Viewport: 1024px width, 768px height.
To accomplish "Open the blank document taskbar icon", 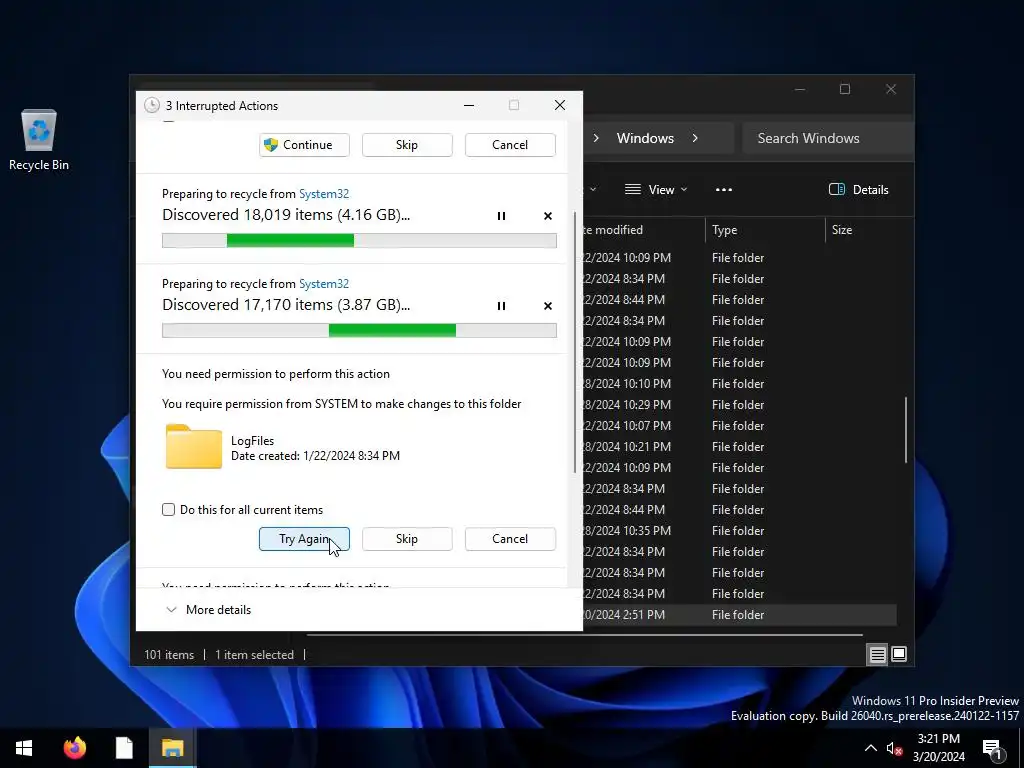I will click(x=124, y=748).
